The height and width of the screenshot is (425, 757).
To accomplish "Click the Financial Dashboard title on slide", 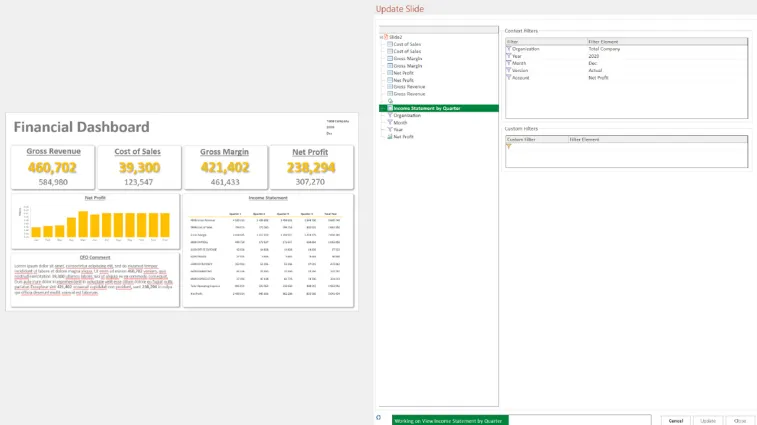I will pyautogui.click(x=82, y=127).
